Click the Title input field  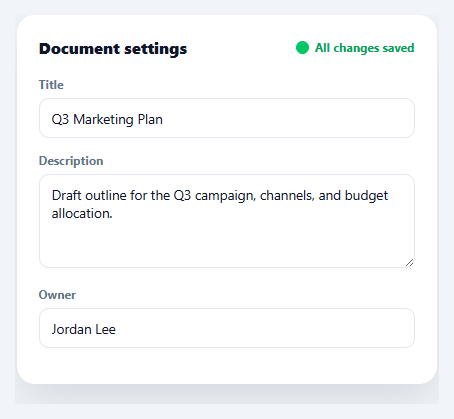point(227,118)
